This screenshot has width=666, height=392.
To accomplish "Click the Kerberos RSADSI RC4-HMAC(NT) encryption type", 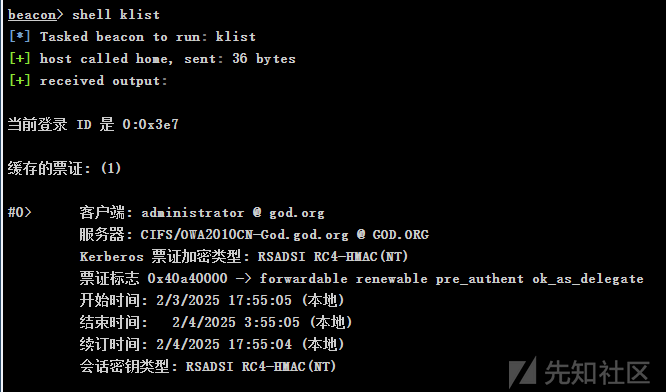I will [x=333, y=257].
